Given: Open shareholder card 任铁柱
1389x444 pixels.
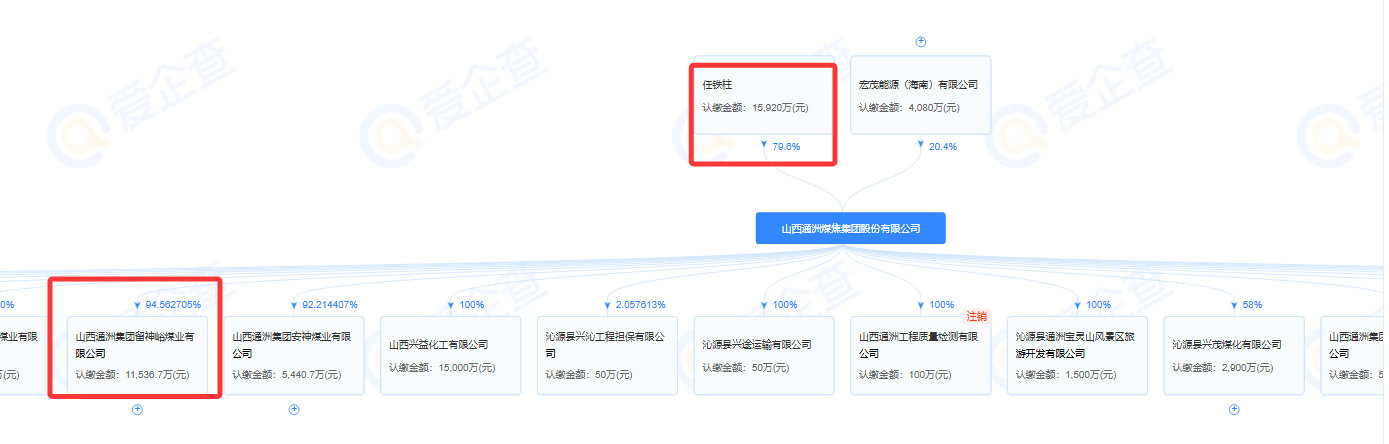Looking at the screenshot, I should click(x=764, y=94).
